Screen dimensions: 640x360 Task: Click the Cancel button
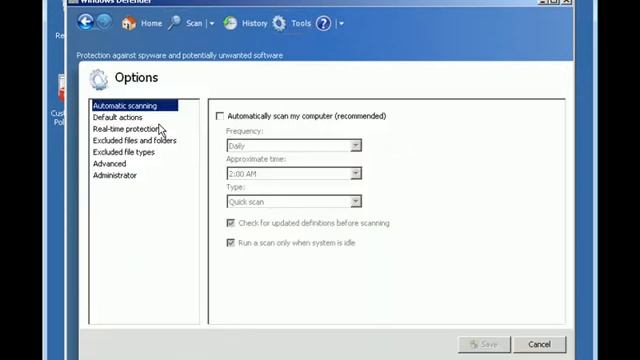(x=540, y=344)
